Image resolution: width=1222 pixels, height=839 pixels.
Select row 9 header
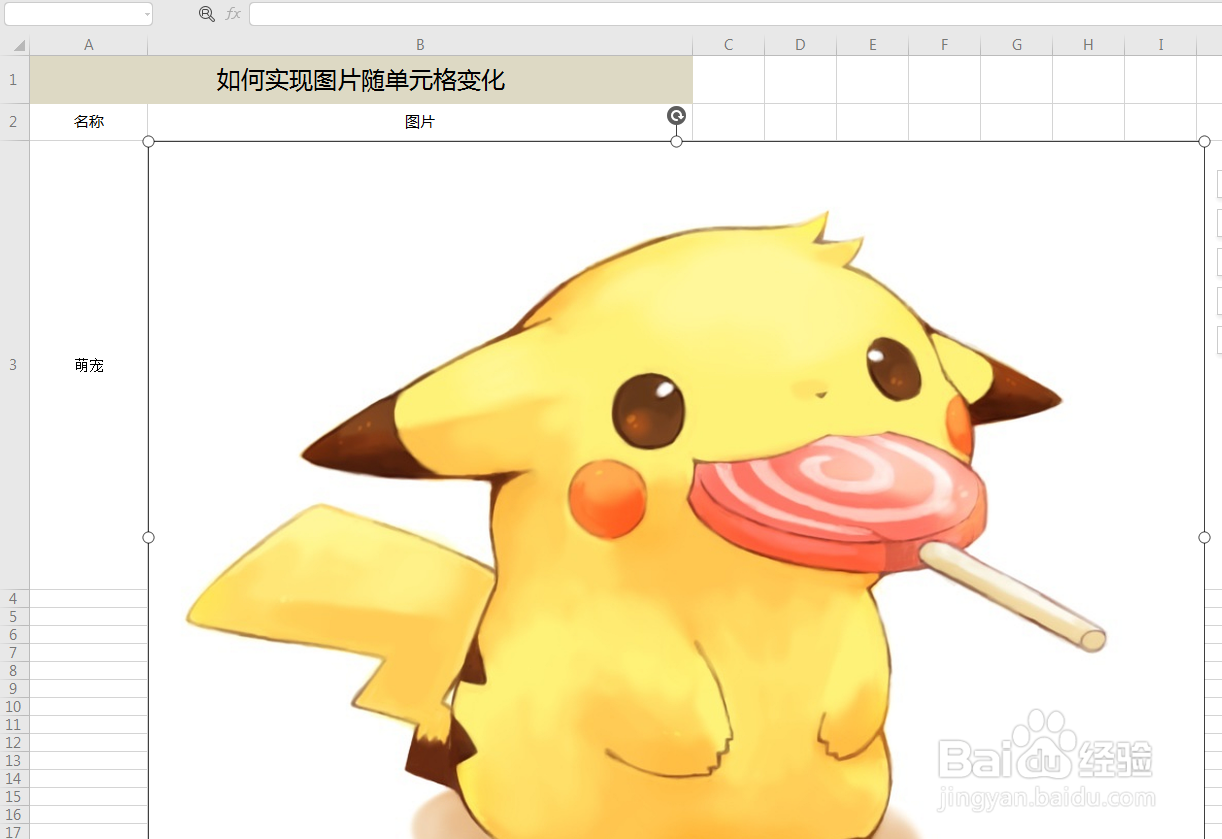coord(14,688)
